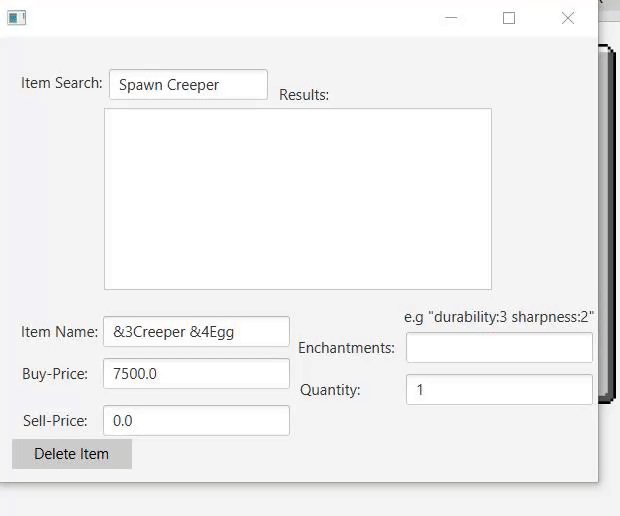This screenshot has width=620, height=516.
Task: Click the "Item Search:" label
Action: tap(62, 83)
